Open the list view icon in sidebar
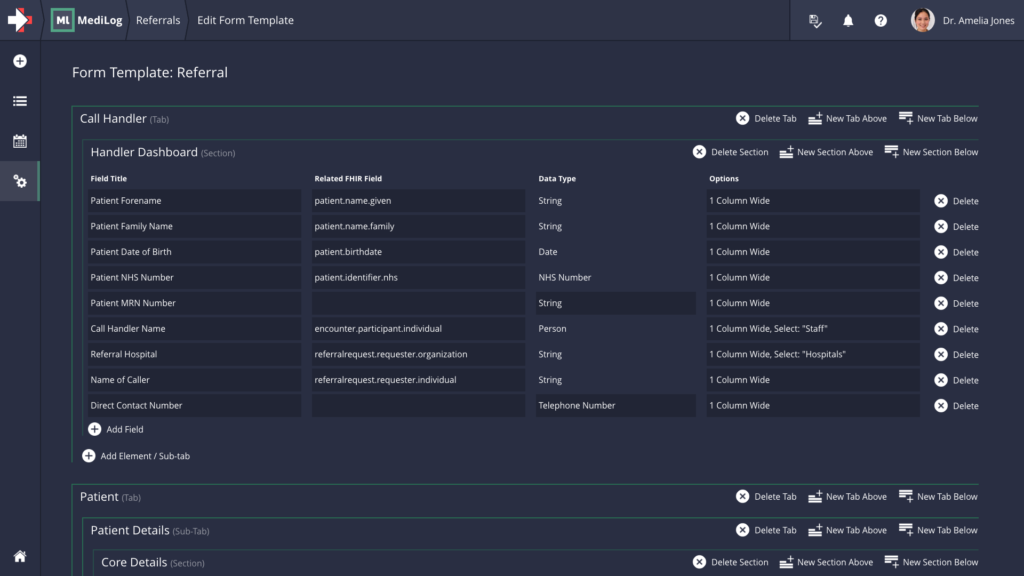 (x=20, y=100)
